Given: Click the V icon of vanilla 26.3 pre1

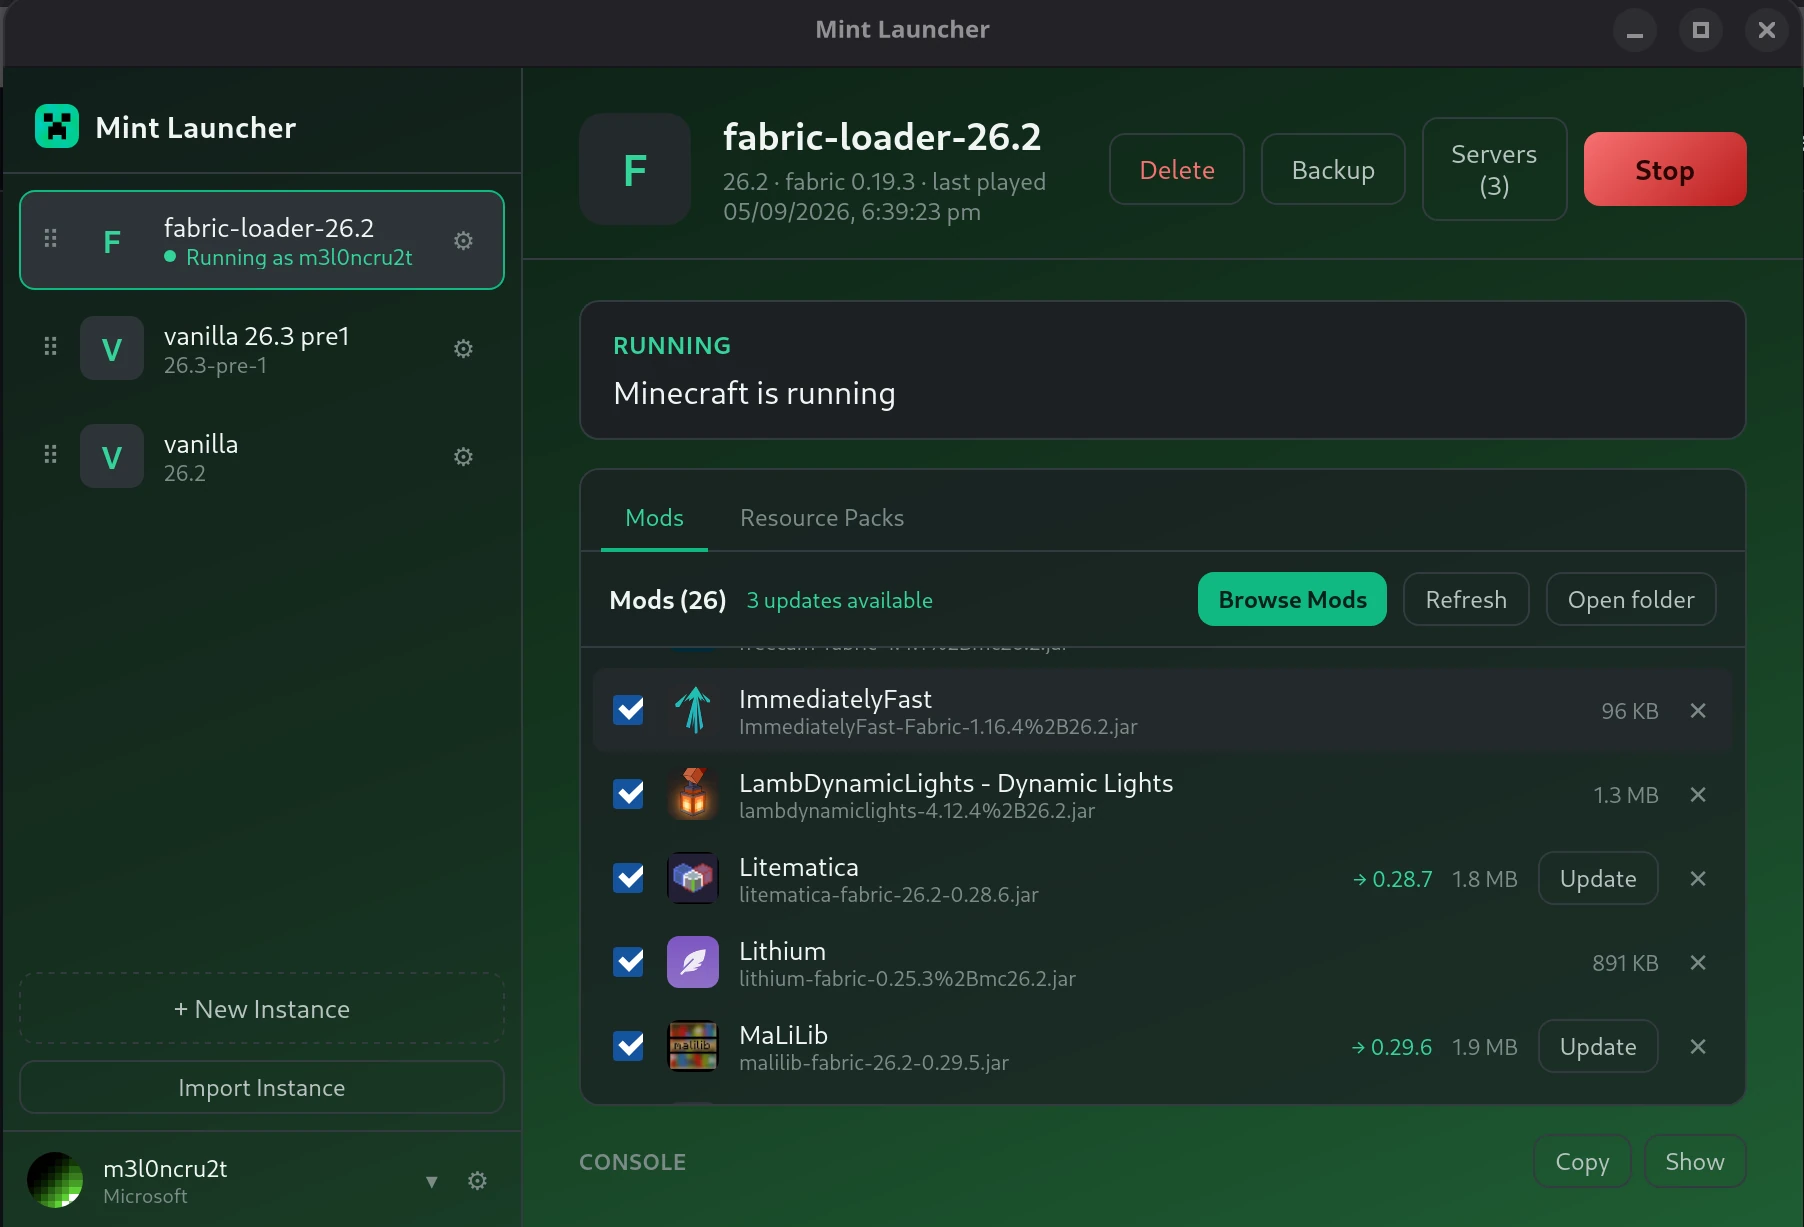Looking at the screenshot, I should [x=112, y=349].
